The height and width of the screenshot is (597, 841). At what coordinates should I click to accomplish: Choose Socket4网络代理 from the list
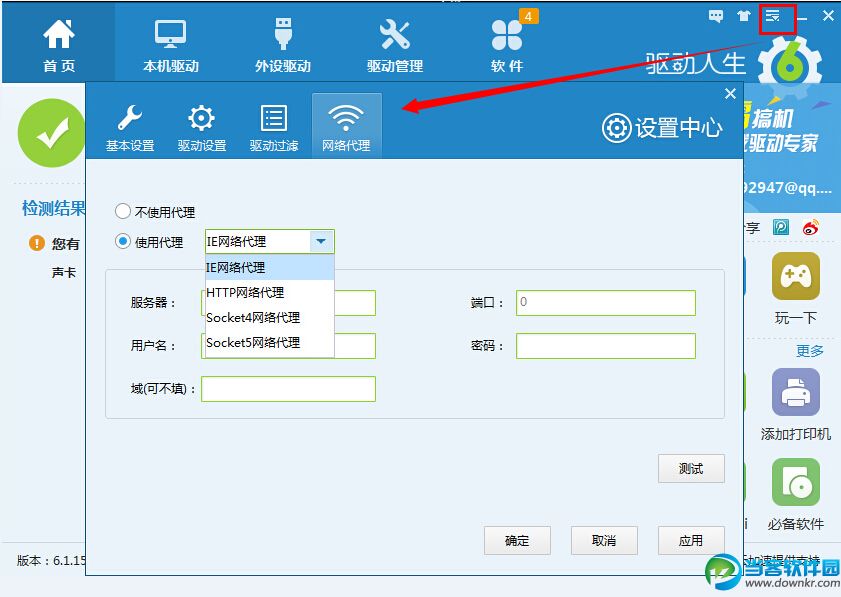point(269,318)
